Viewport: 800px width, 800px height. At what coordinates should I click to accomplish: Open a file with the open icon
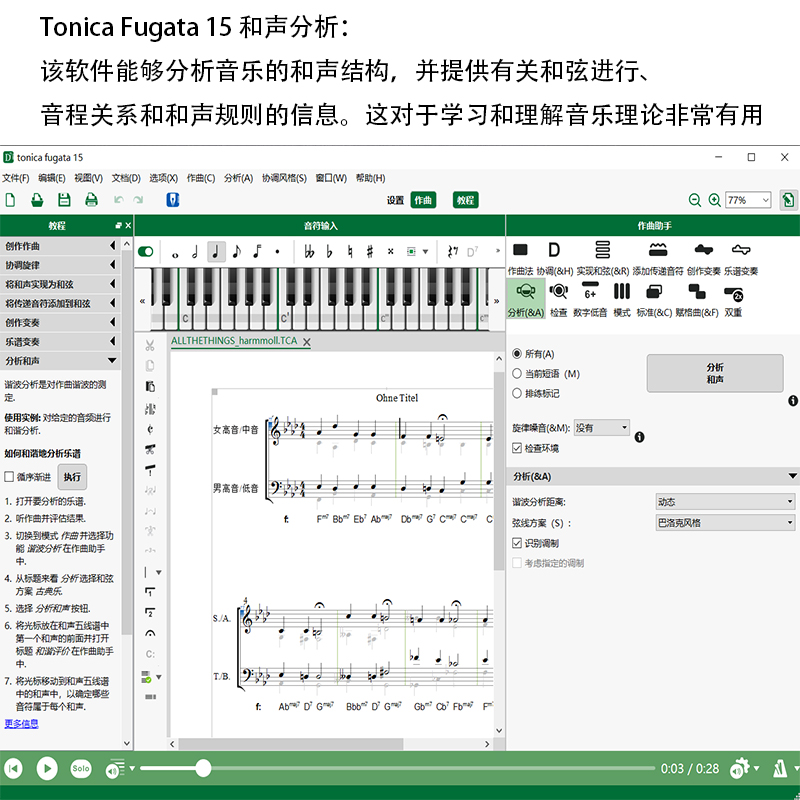(37, 200)
